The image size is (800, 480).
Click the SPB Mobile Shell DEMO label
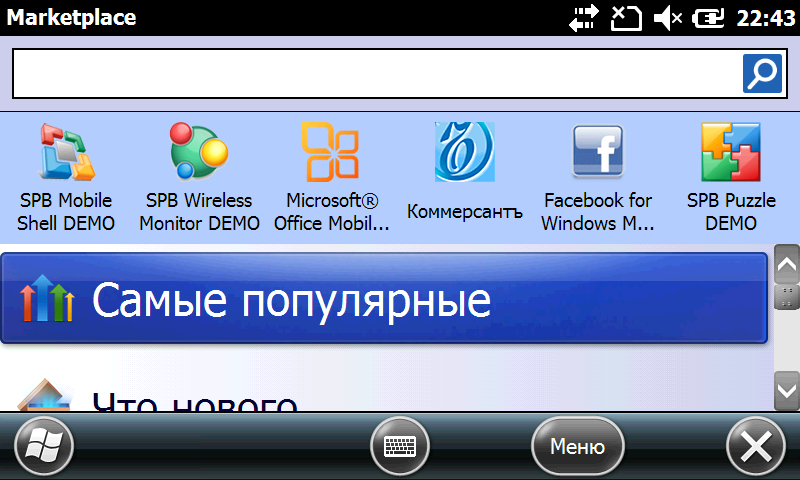pyautogui.click(x=66, y=212)
